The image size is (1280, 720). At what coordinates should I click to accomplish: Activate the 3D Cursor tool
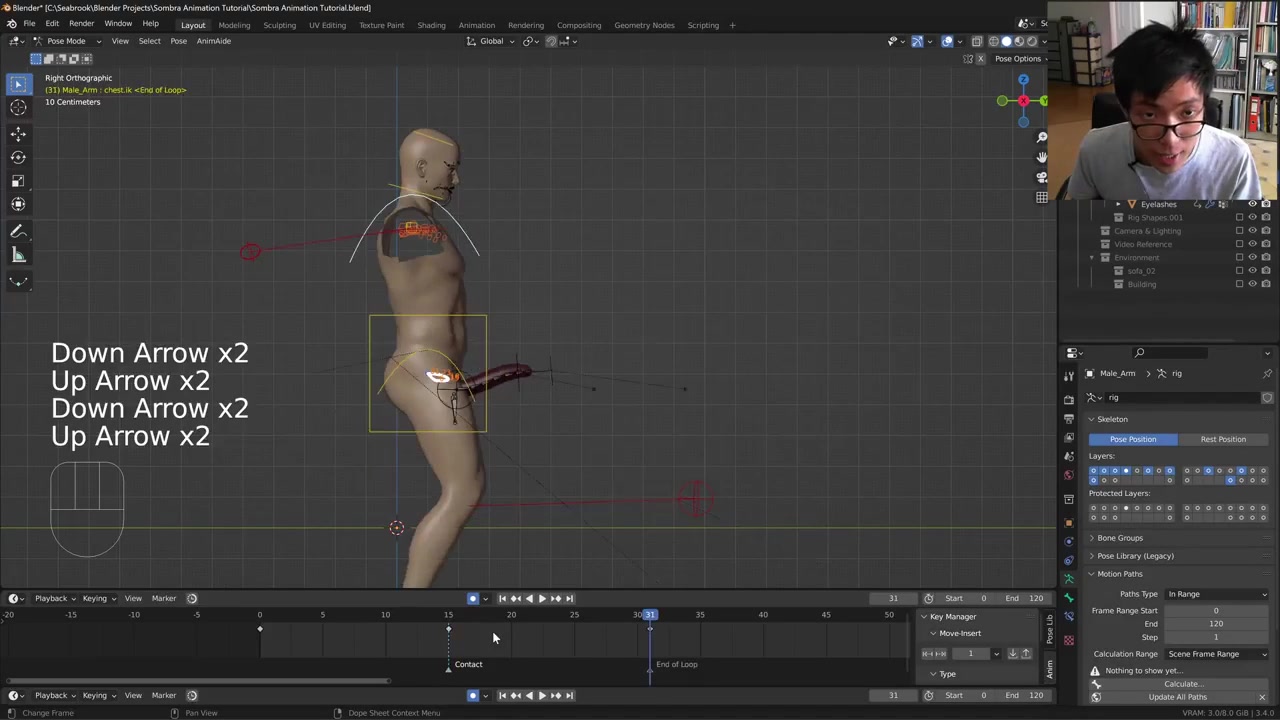pyautogui.click(x=18, y=108)
